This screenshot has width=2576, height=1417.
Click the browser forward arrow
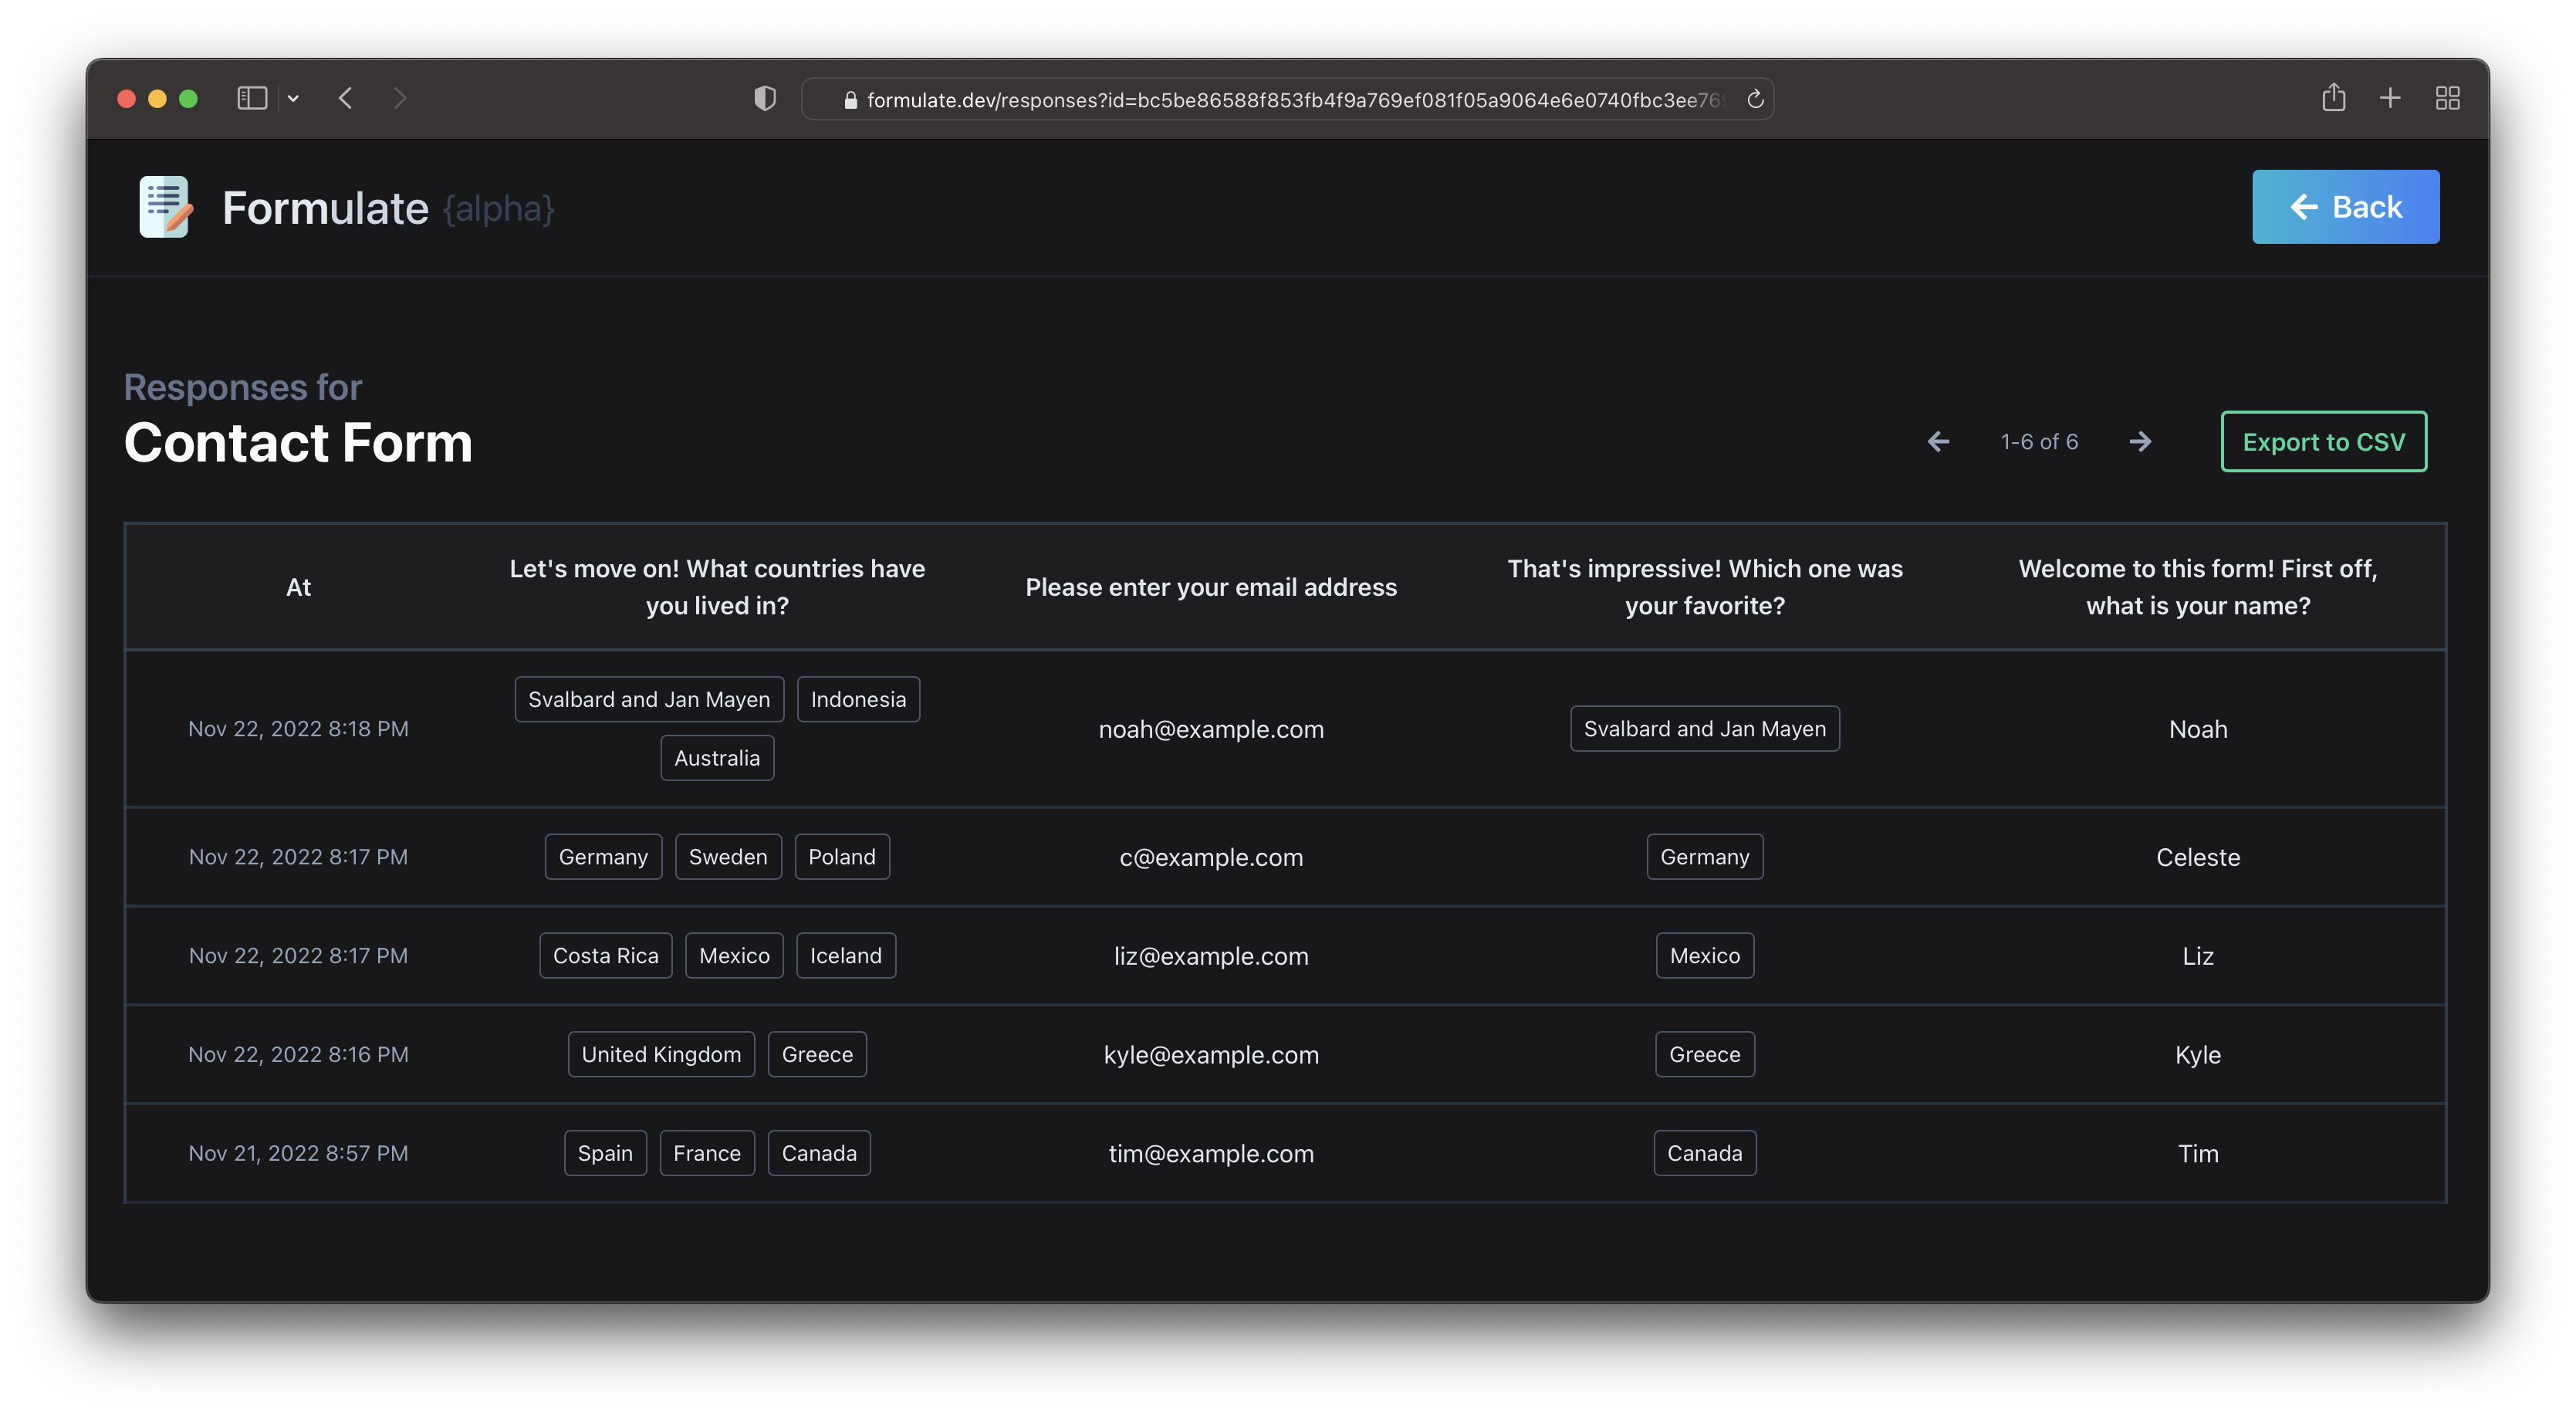pos(400,98)
